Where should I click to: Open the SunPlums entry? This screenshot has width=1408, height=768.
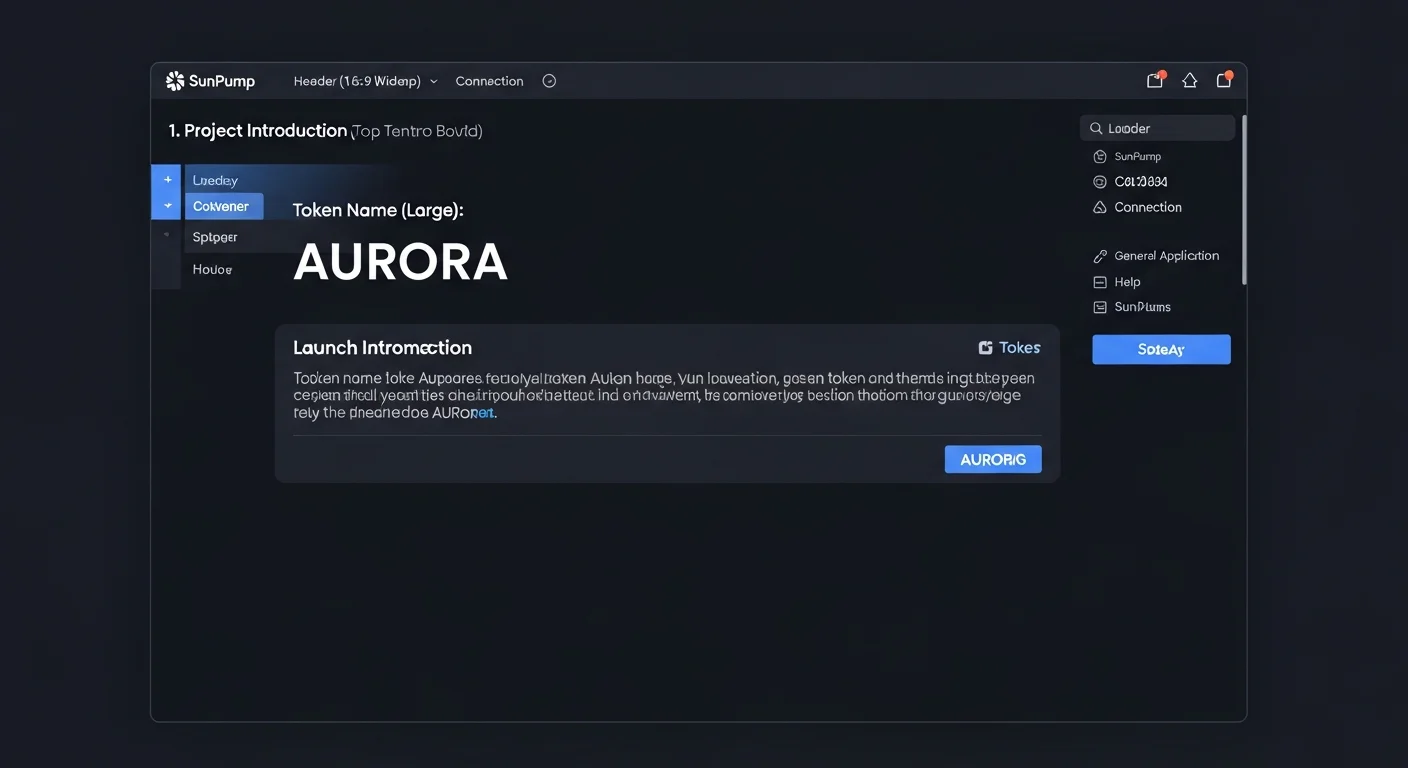pyautogui.click(x=1142, y=307)
